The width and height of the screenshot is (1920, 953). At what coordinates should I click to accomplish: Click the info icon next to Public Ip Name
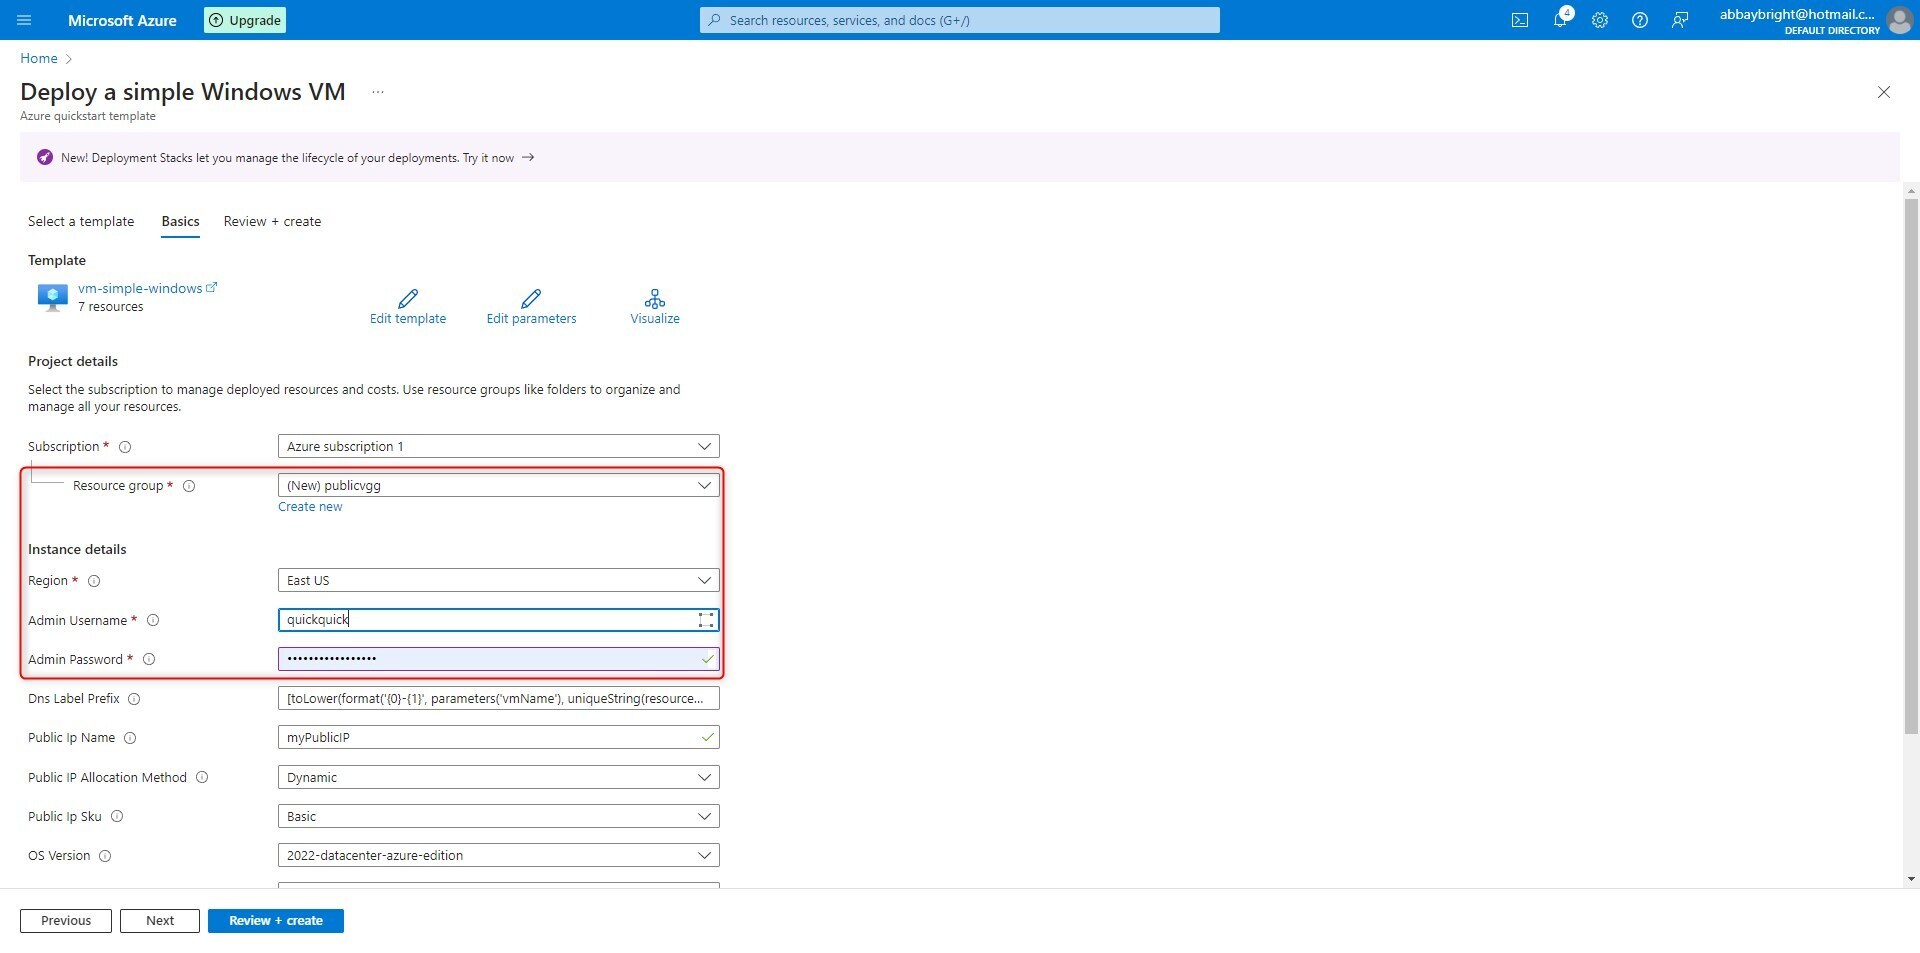(x=130, y=738)
